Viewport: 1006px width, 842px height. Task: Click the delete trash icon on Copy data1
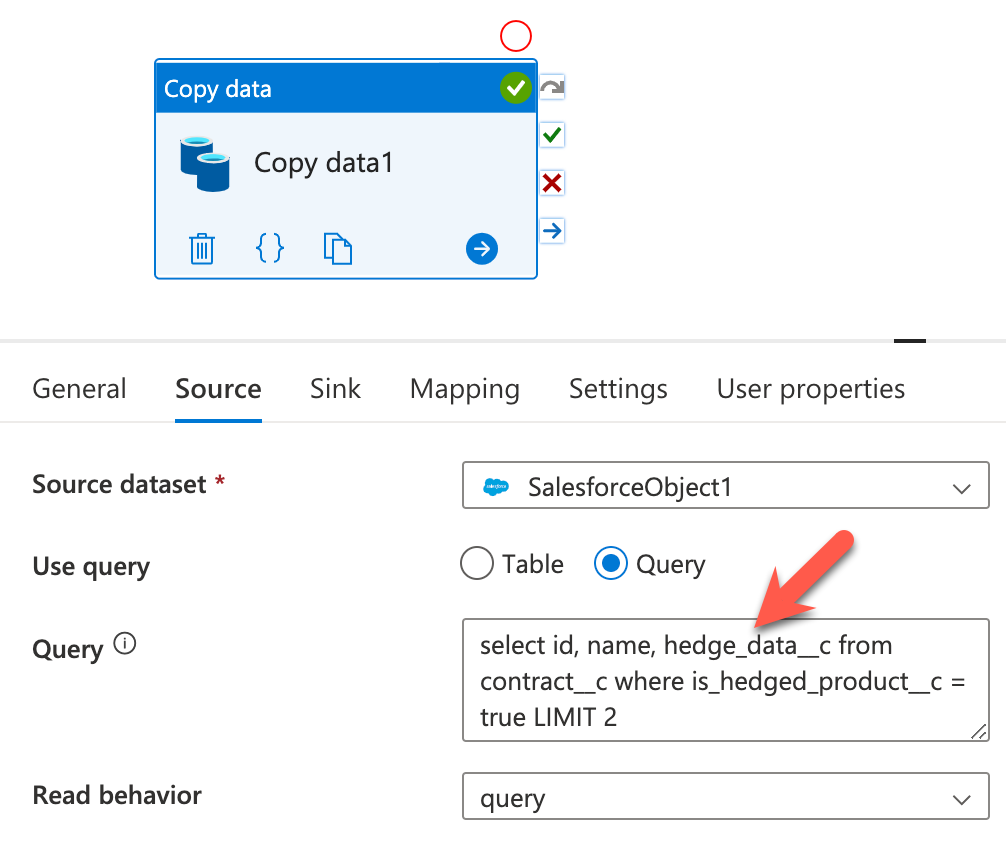click(x=203, y=249)
